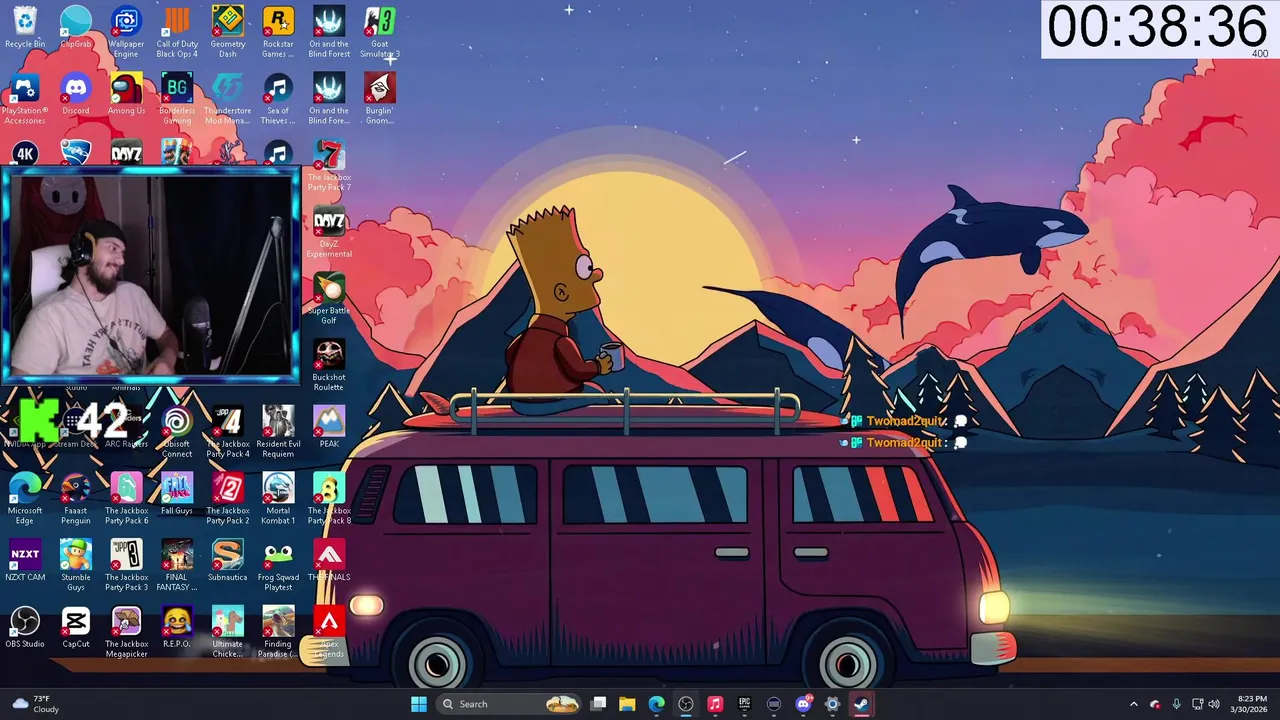
Task: Select the Ultimate Chicken Horse icon
Action: point(227,634)
